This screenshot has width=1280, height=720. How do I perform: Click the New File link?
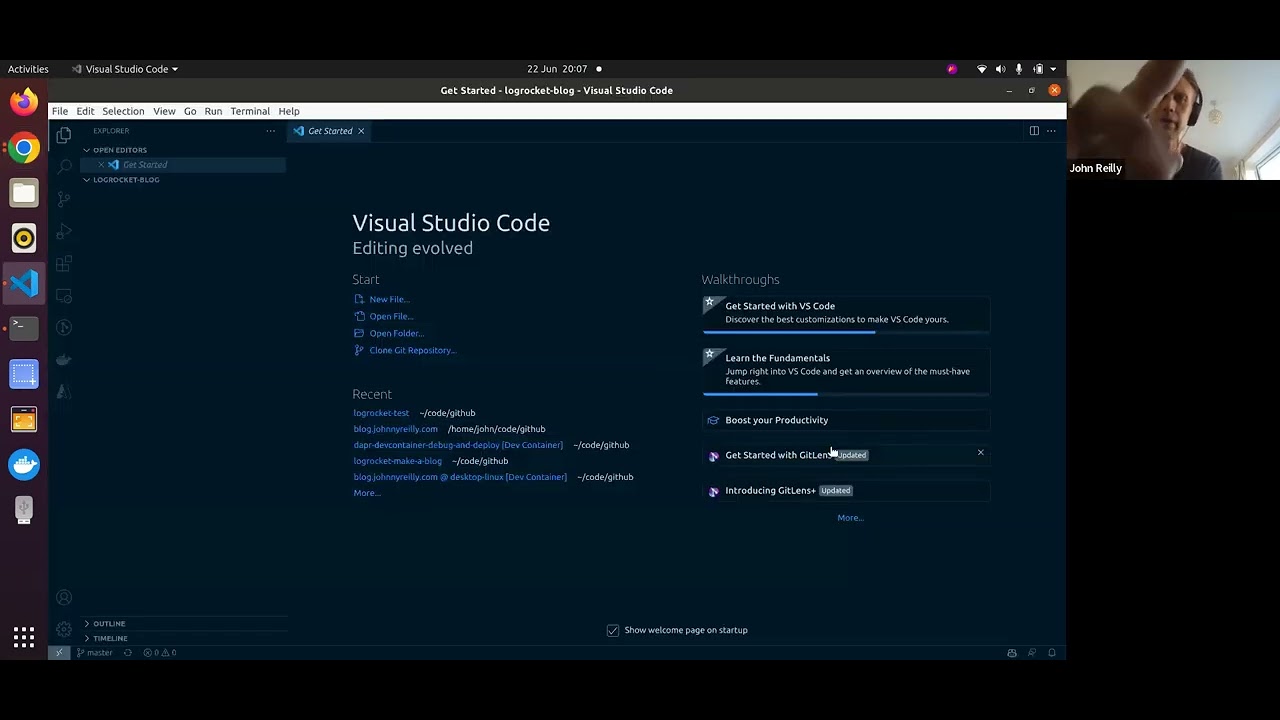pyautogui.click(x=389, y=299)
